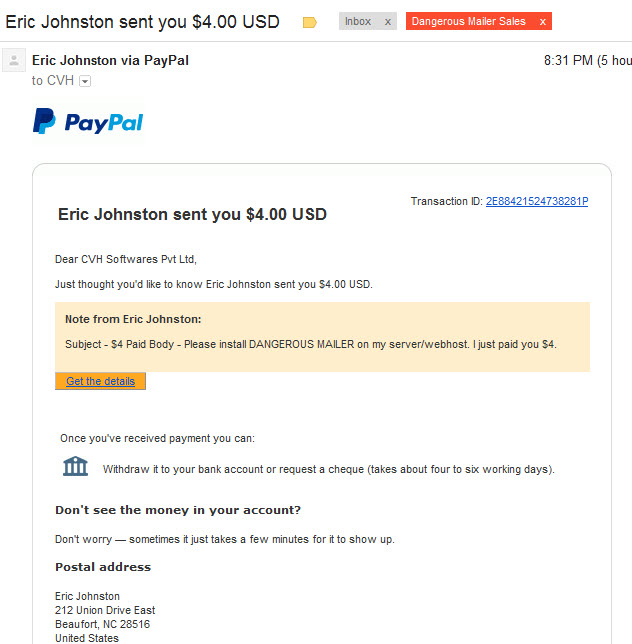Click the Don't see the money heading
This screenshot has width=632, height=644.
(x=178, y=510)
